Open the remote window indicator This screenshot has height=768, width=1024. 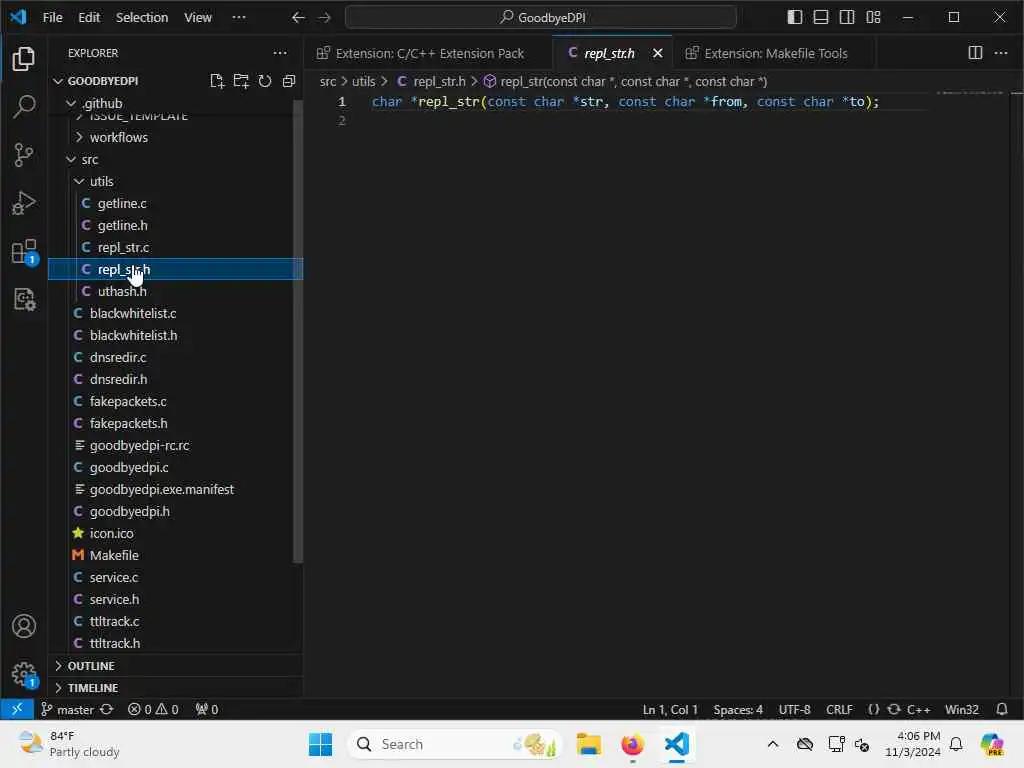(17, 709)
